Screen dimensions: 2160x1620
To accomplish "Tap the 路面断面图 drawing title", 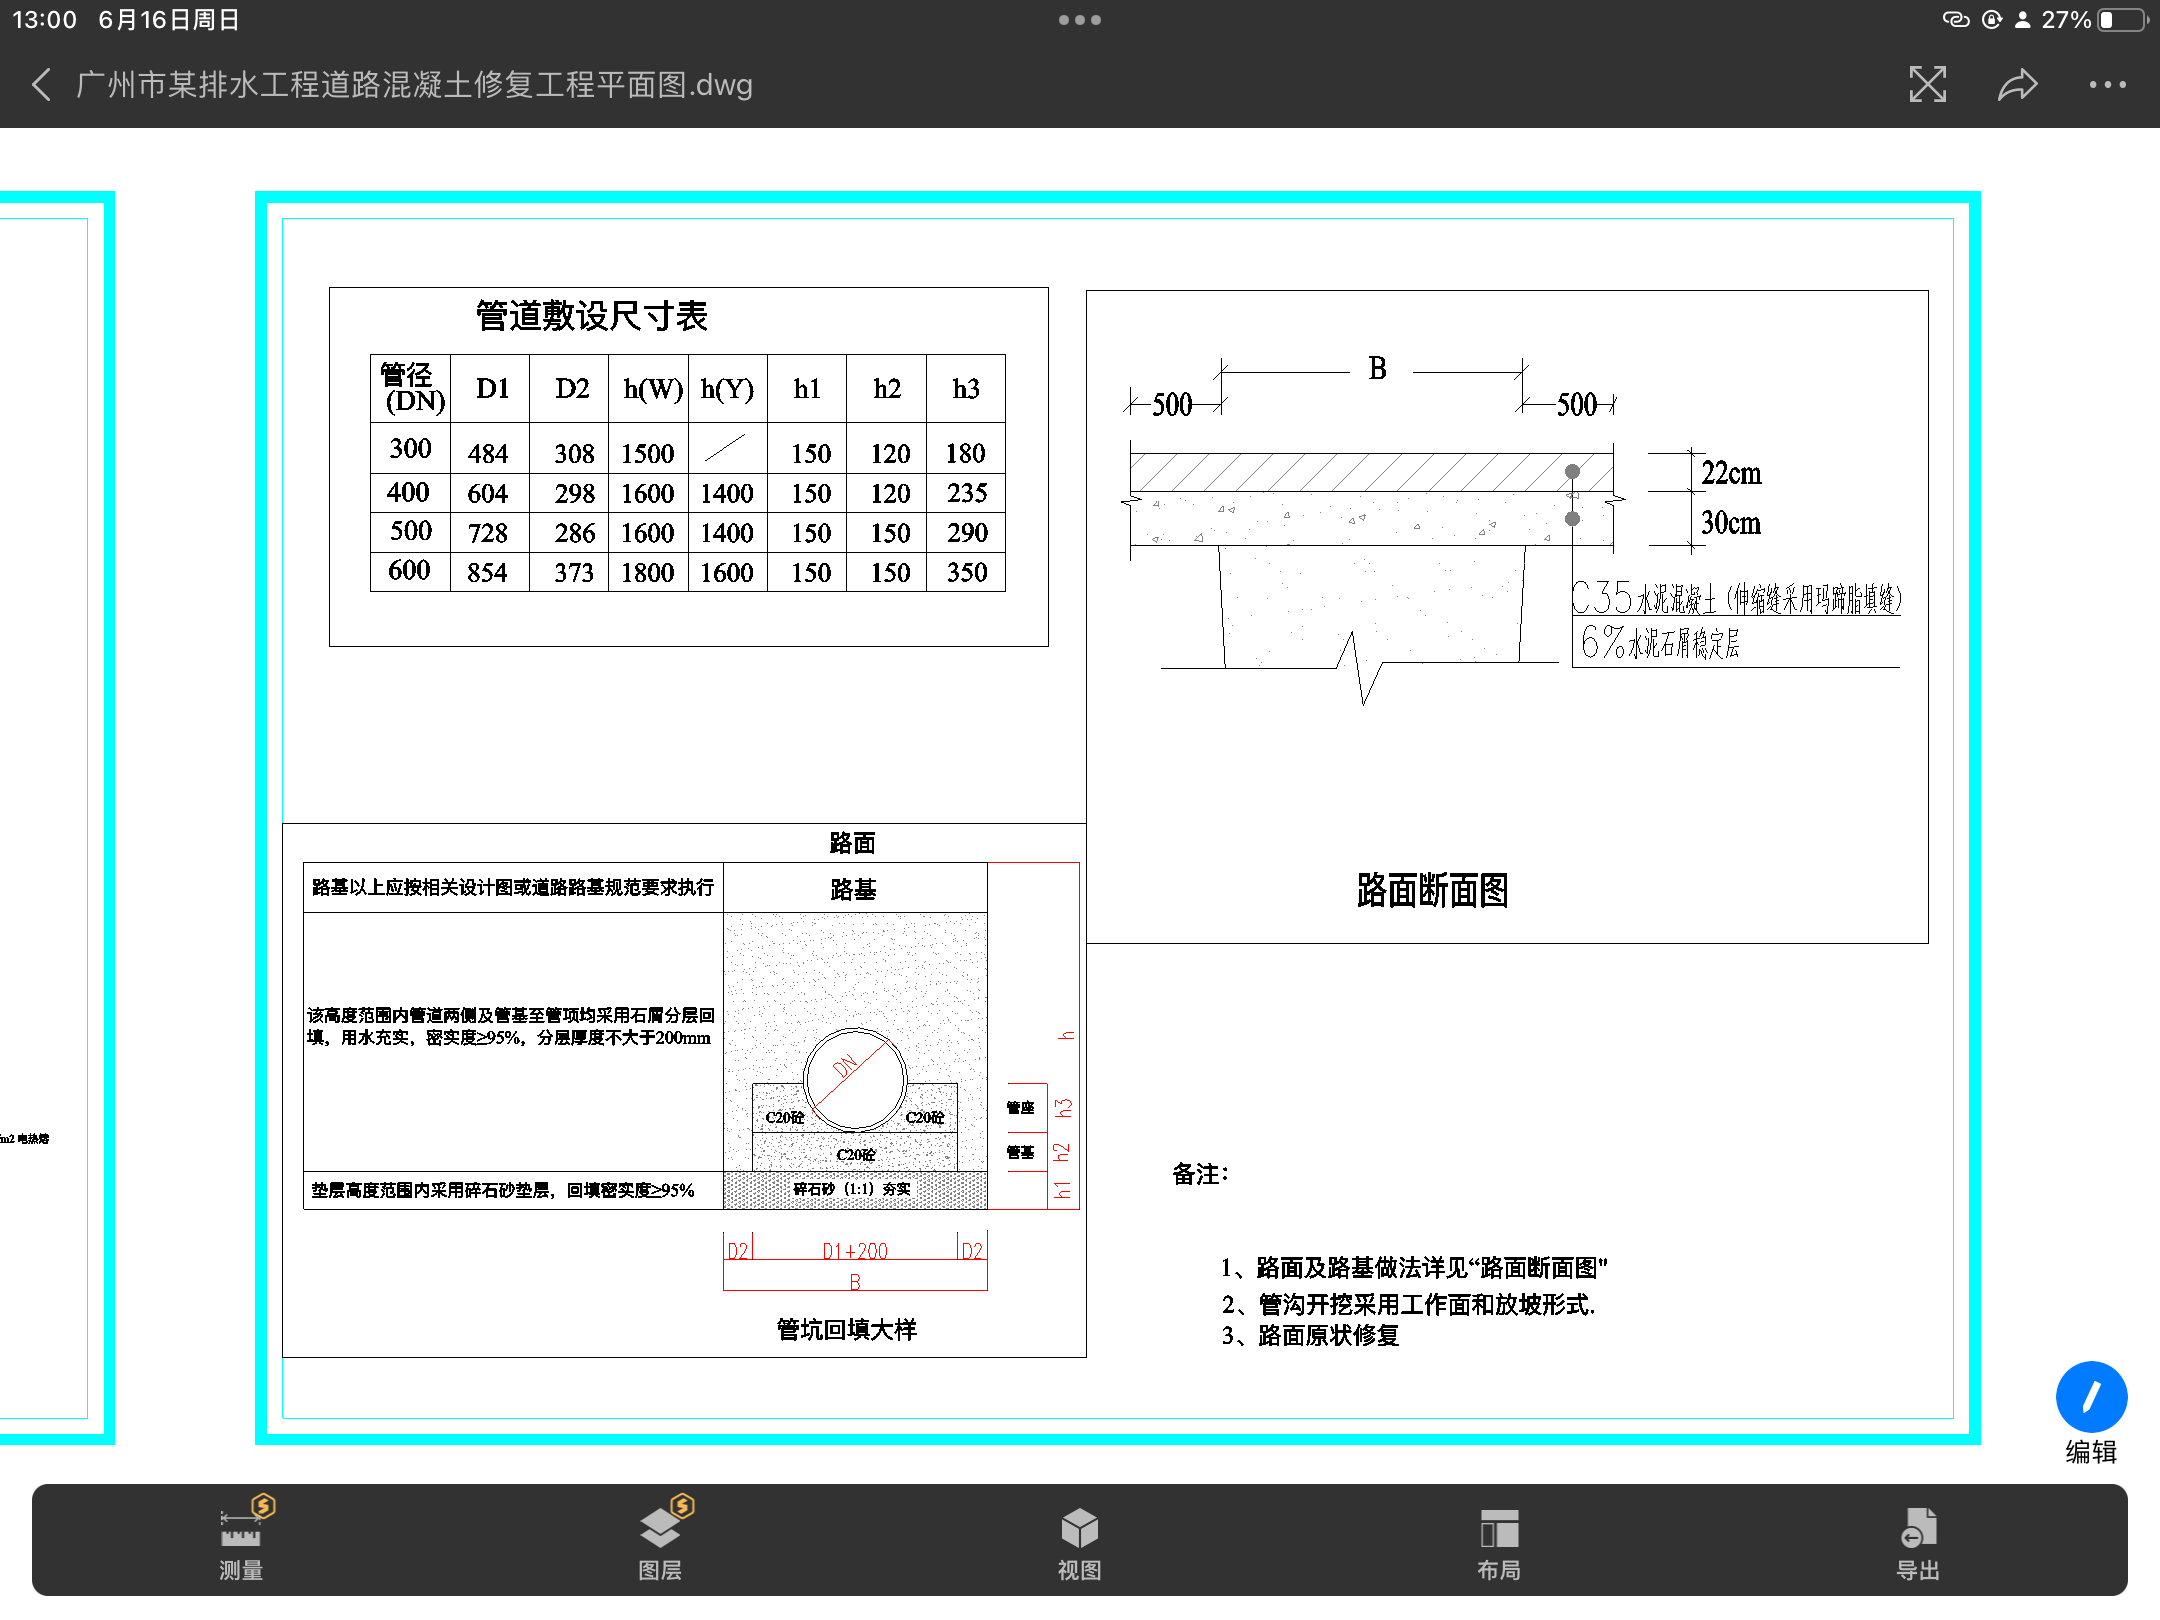I will click(1432, 890).
